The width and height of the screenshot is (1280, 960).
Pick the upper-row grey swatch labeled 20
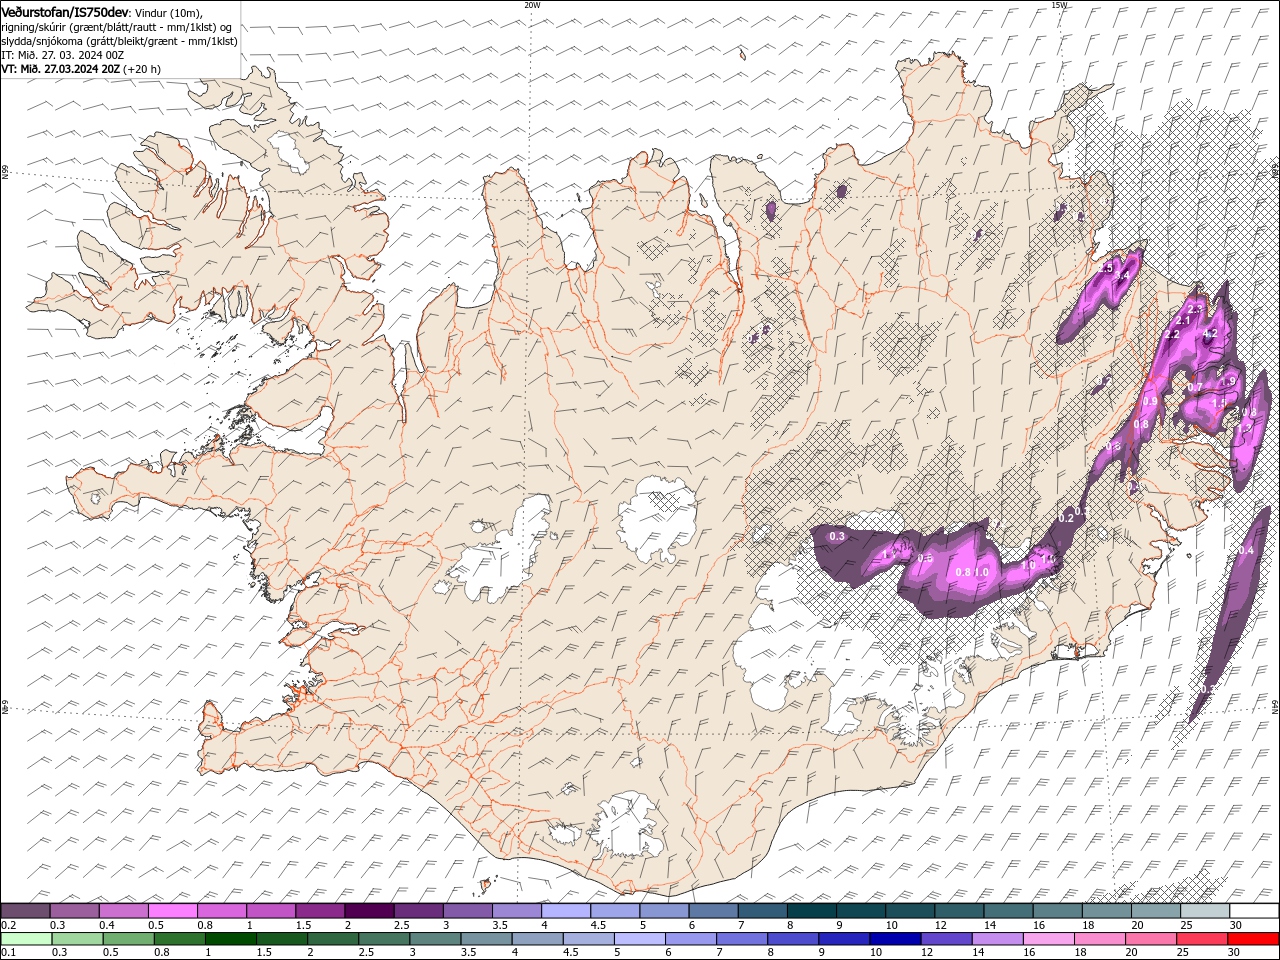click(1156, 911)
